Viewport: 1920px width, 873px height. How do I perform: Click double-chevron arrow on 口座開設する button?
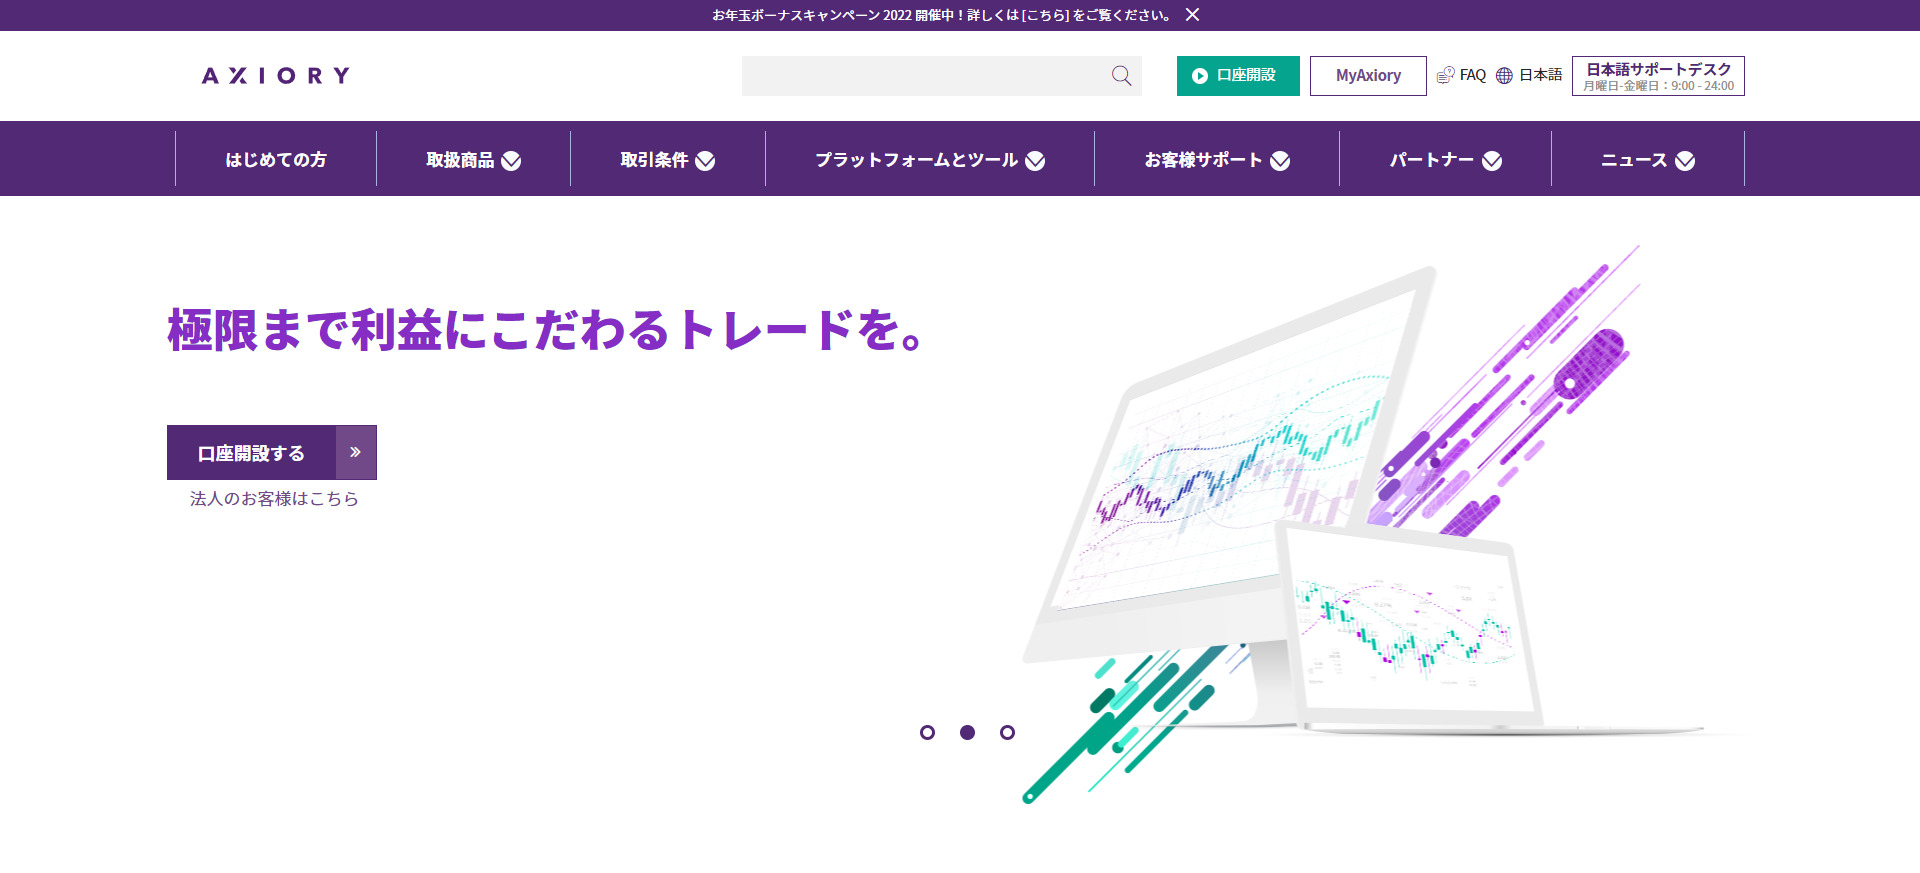point(355,453)
